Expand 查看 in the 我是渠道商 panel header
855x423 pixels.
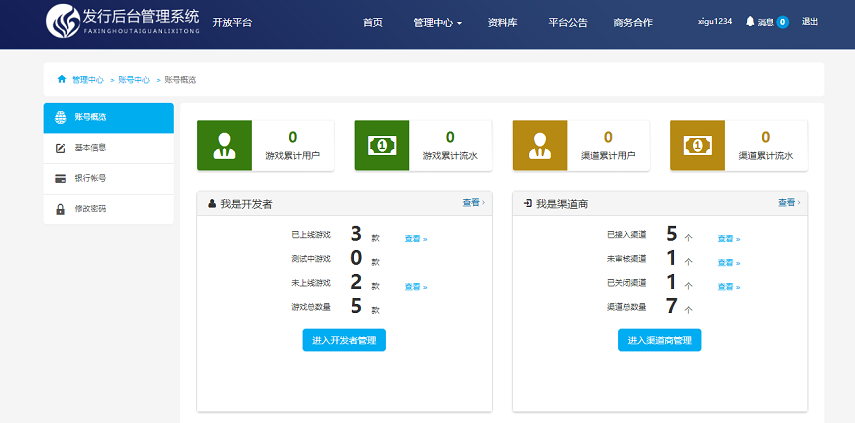(789, 203)
